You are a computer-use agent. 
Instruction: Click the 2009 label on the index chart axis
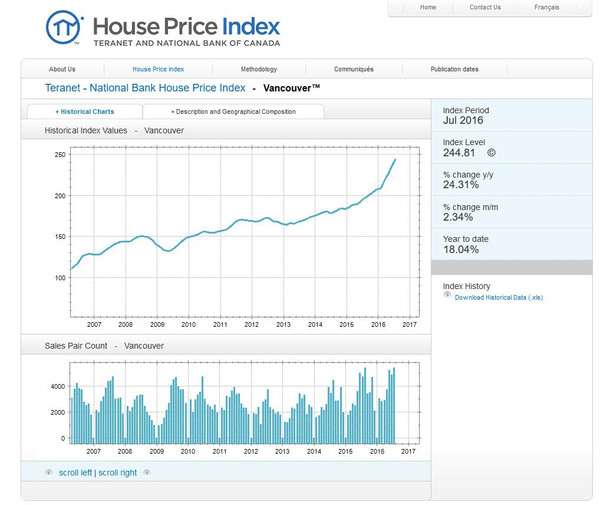pyautogui.click(x=157, y=324)
